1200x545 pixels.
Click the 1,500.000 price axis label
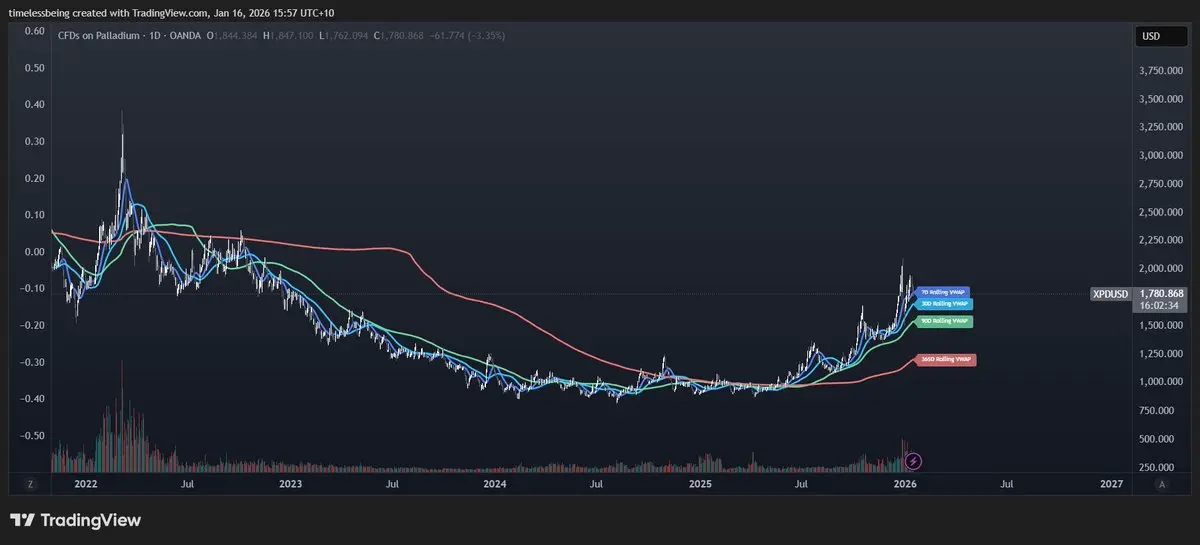click(x=1162, y=326)
